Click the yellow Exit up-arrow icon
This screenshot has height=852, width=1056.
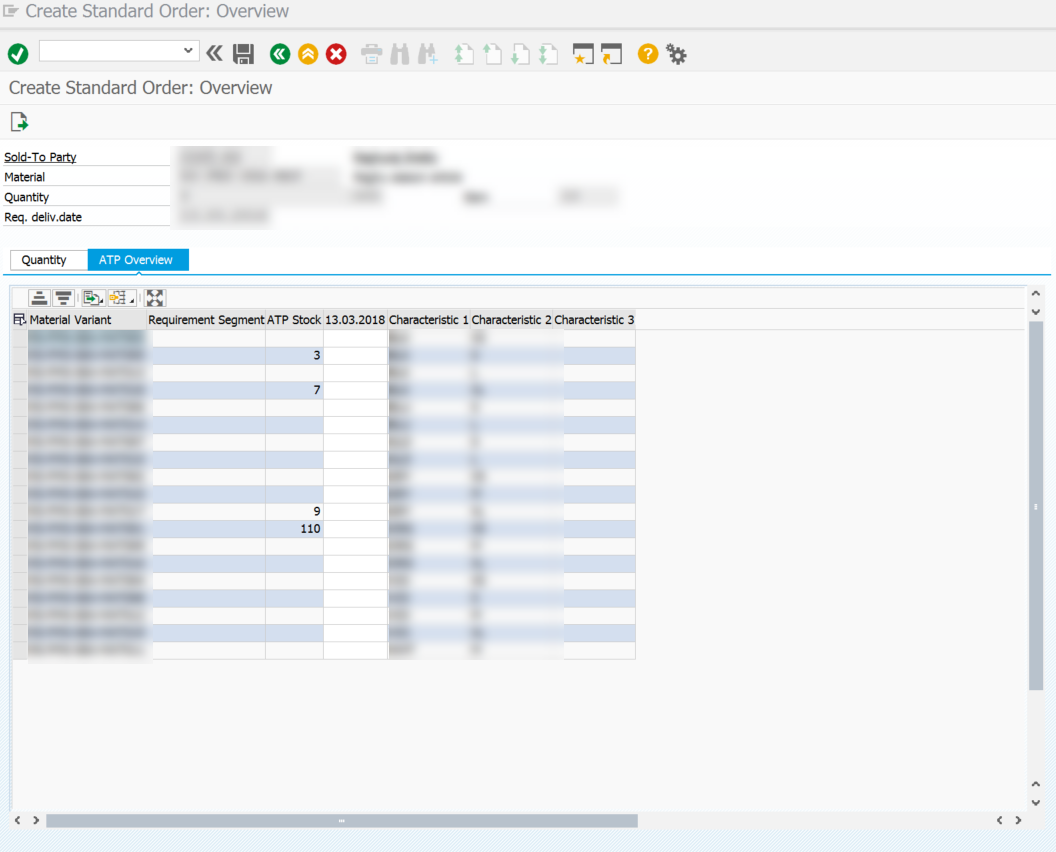click(308, 54)
